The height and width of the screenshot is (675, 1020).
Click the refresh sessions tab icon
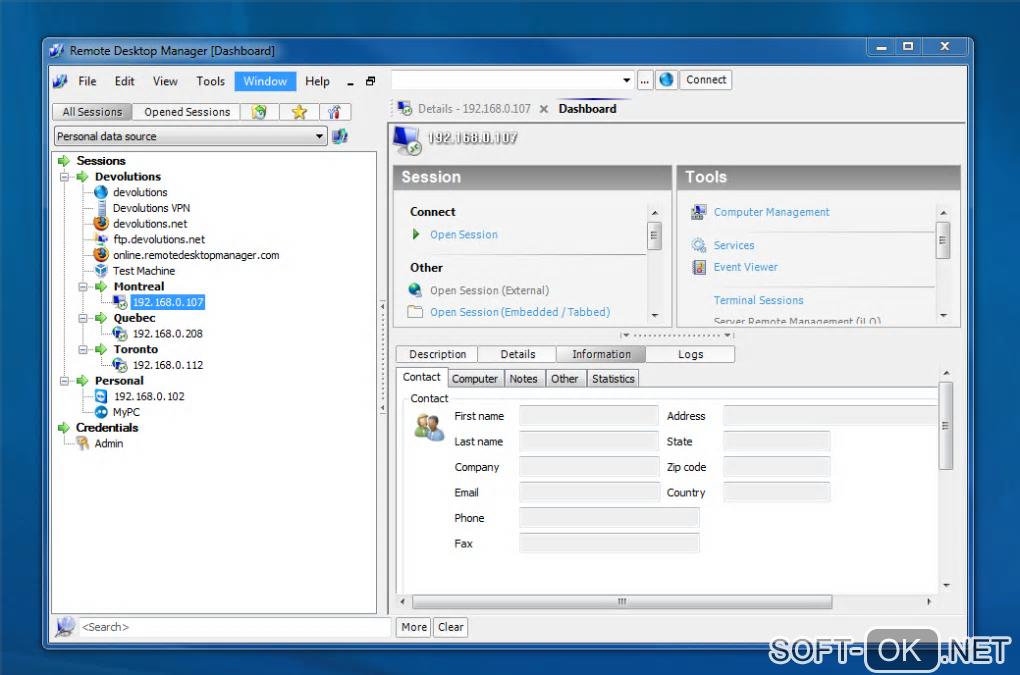pyautogui.click(x=260, y=112)
